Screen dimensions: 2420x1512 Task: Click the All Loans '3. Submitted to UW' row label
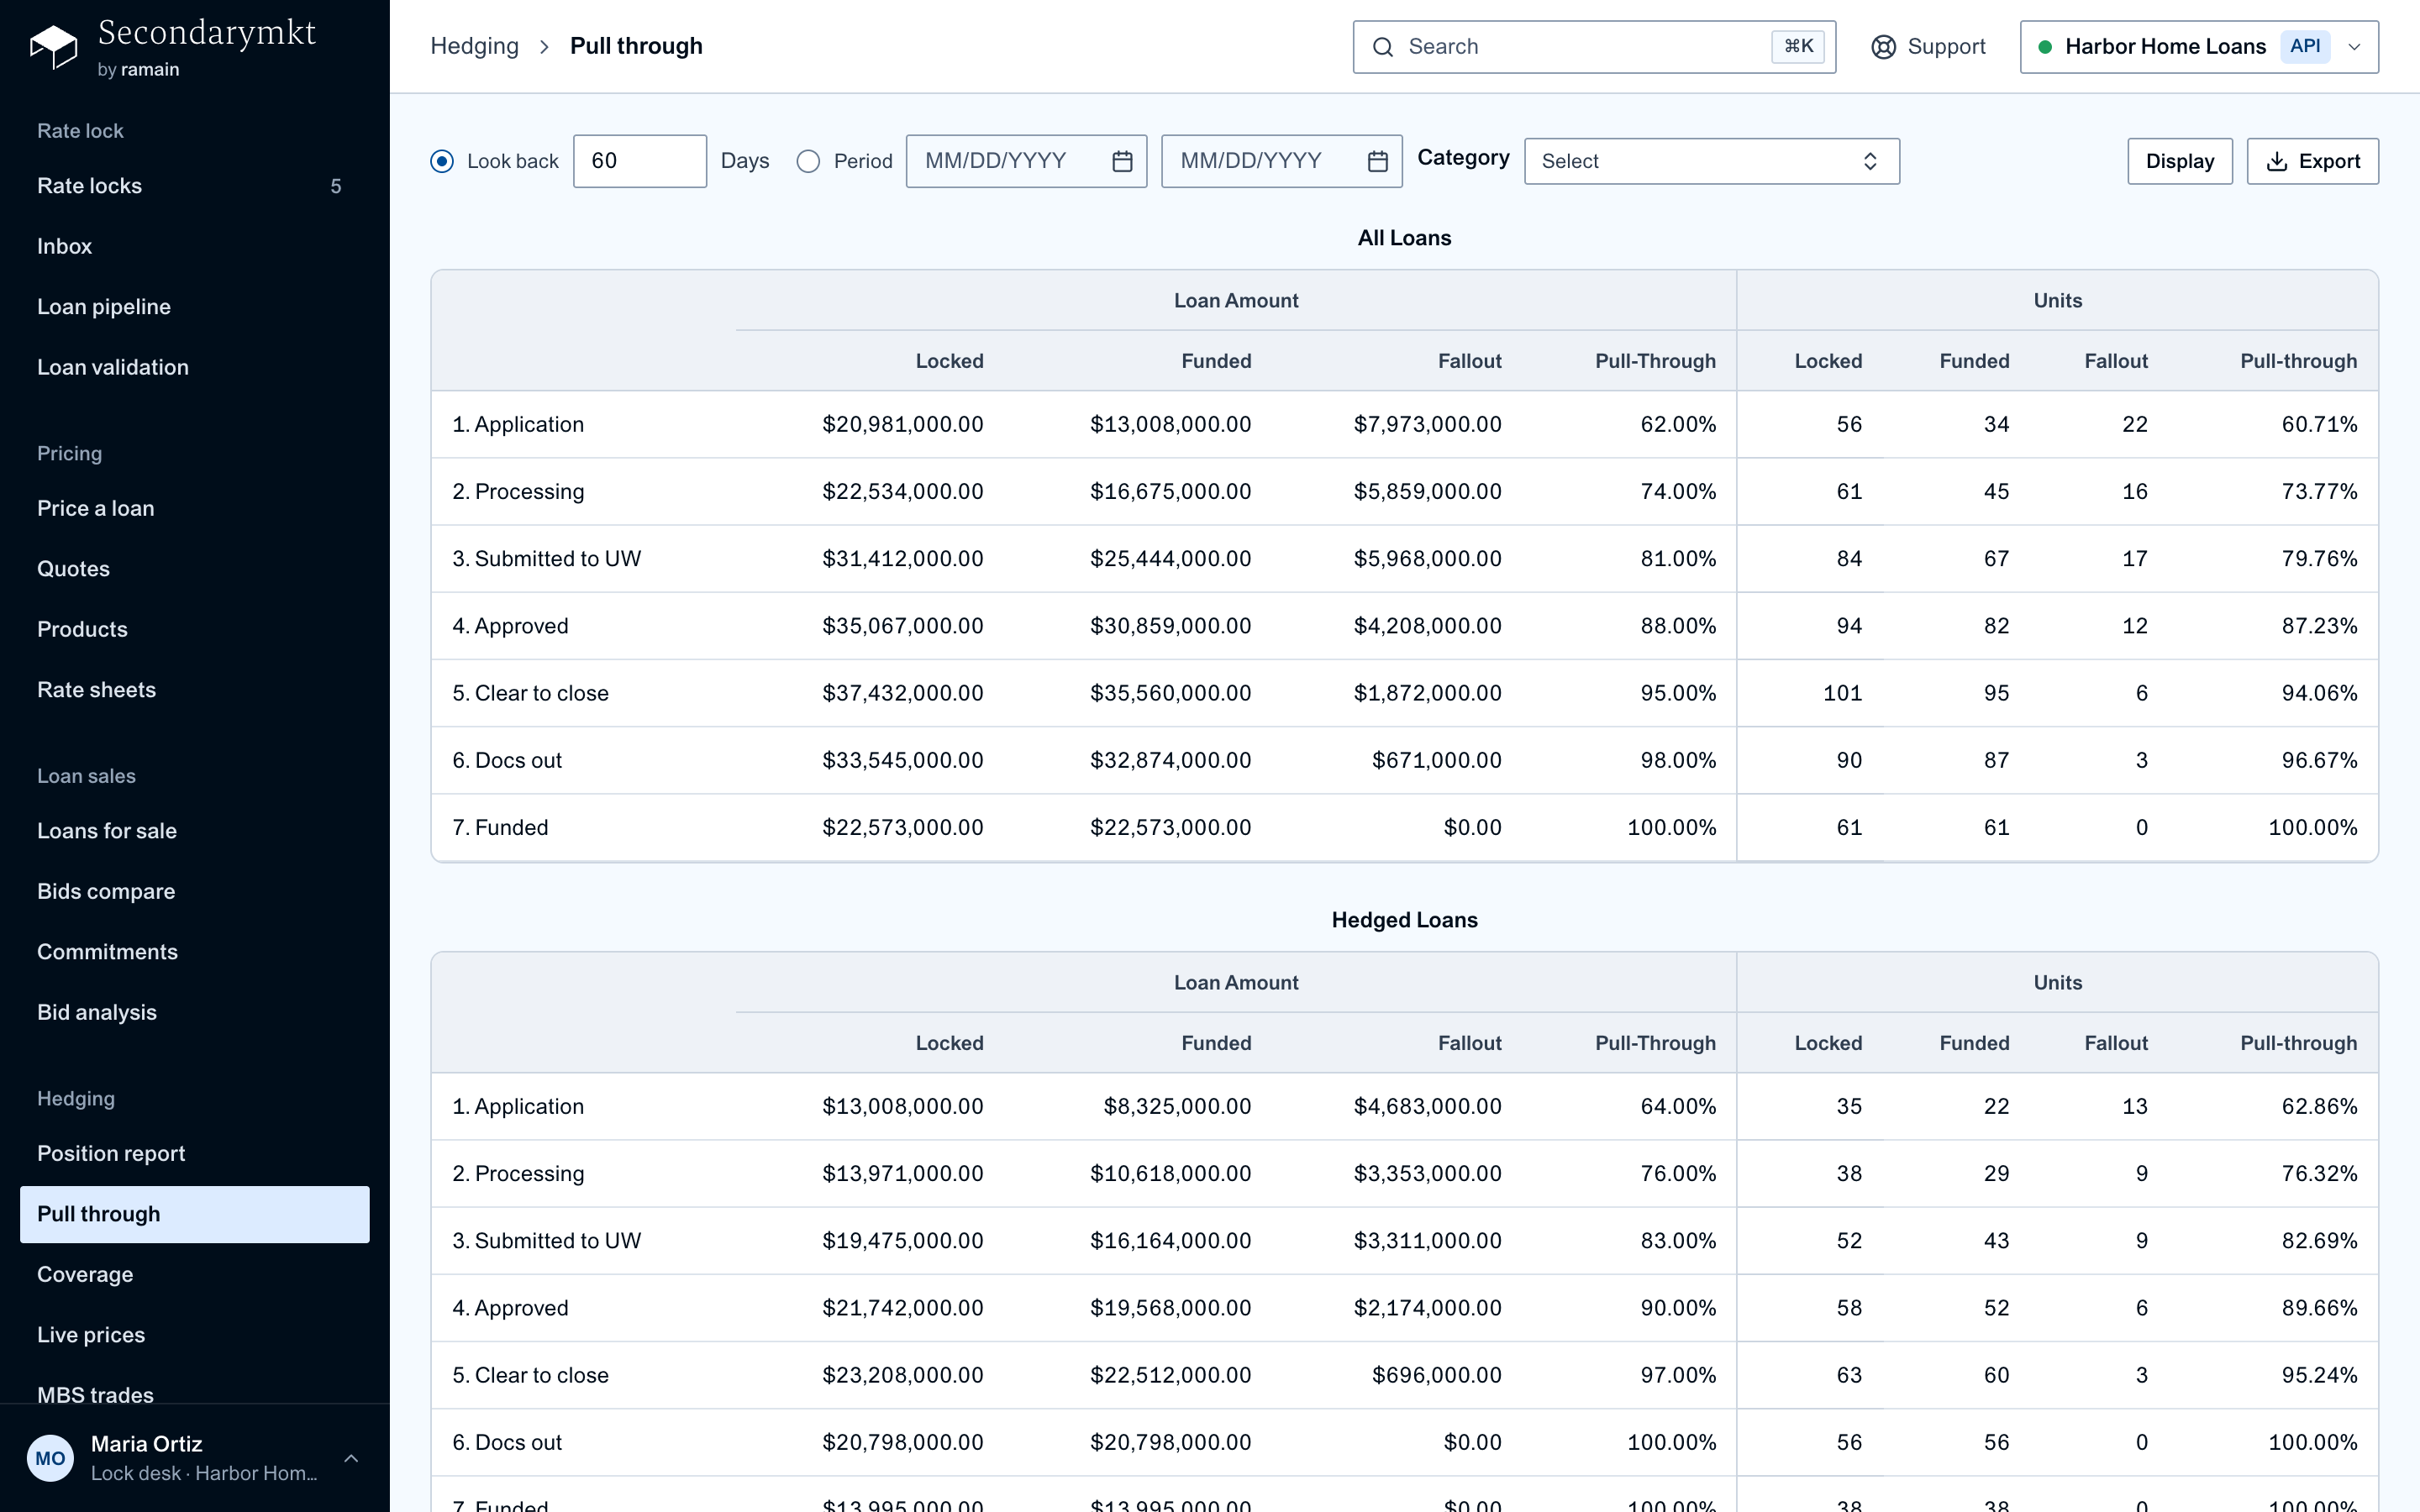(x=546, y=559)
